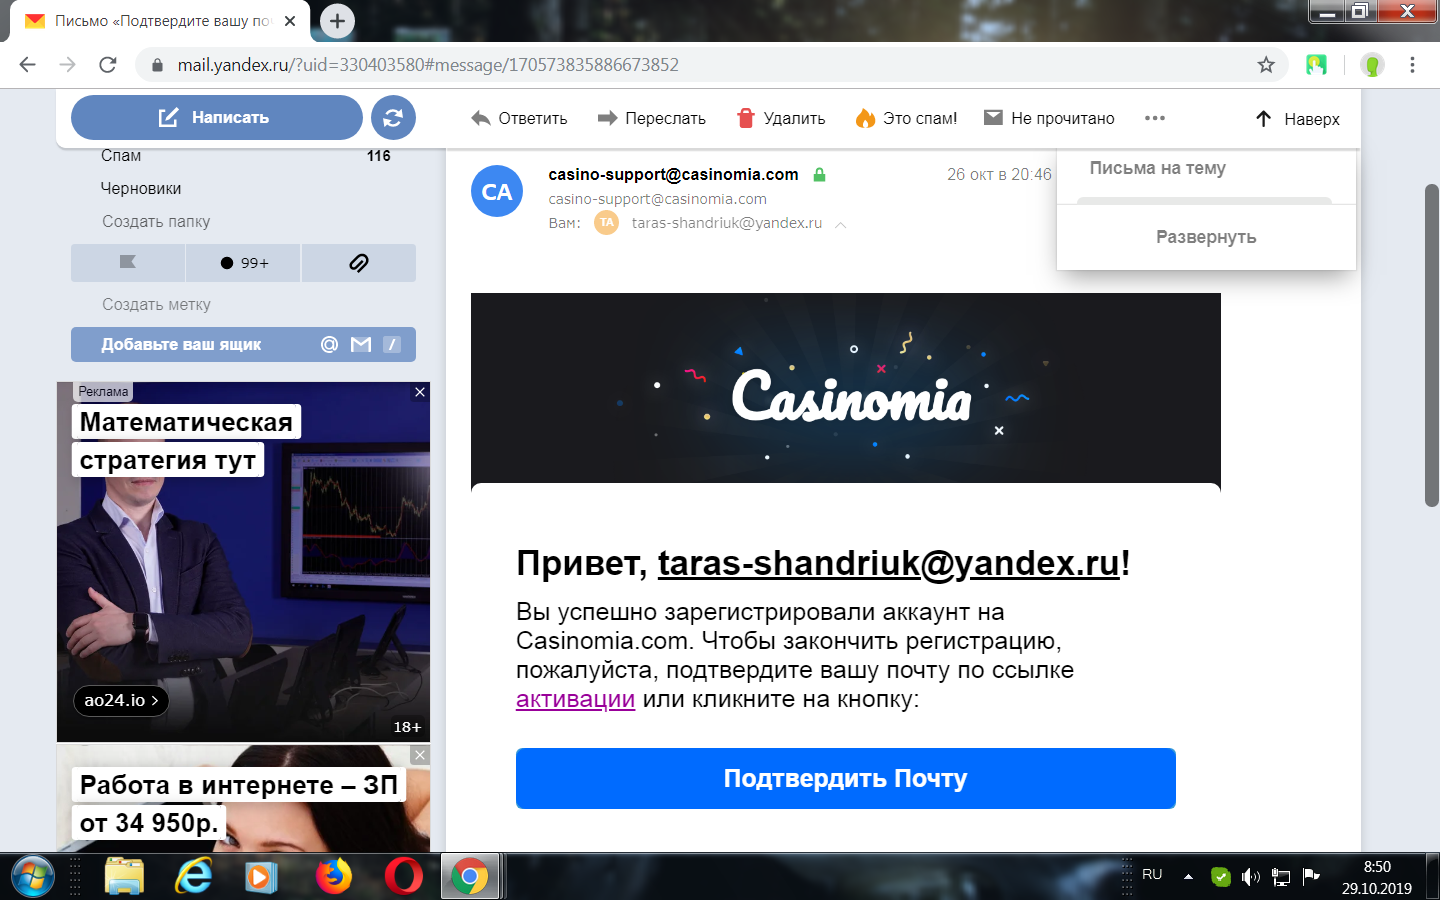Mark as spam with Это спам!
The height and width of the screenshot is (900, 1440).
click(906, 118)
